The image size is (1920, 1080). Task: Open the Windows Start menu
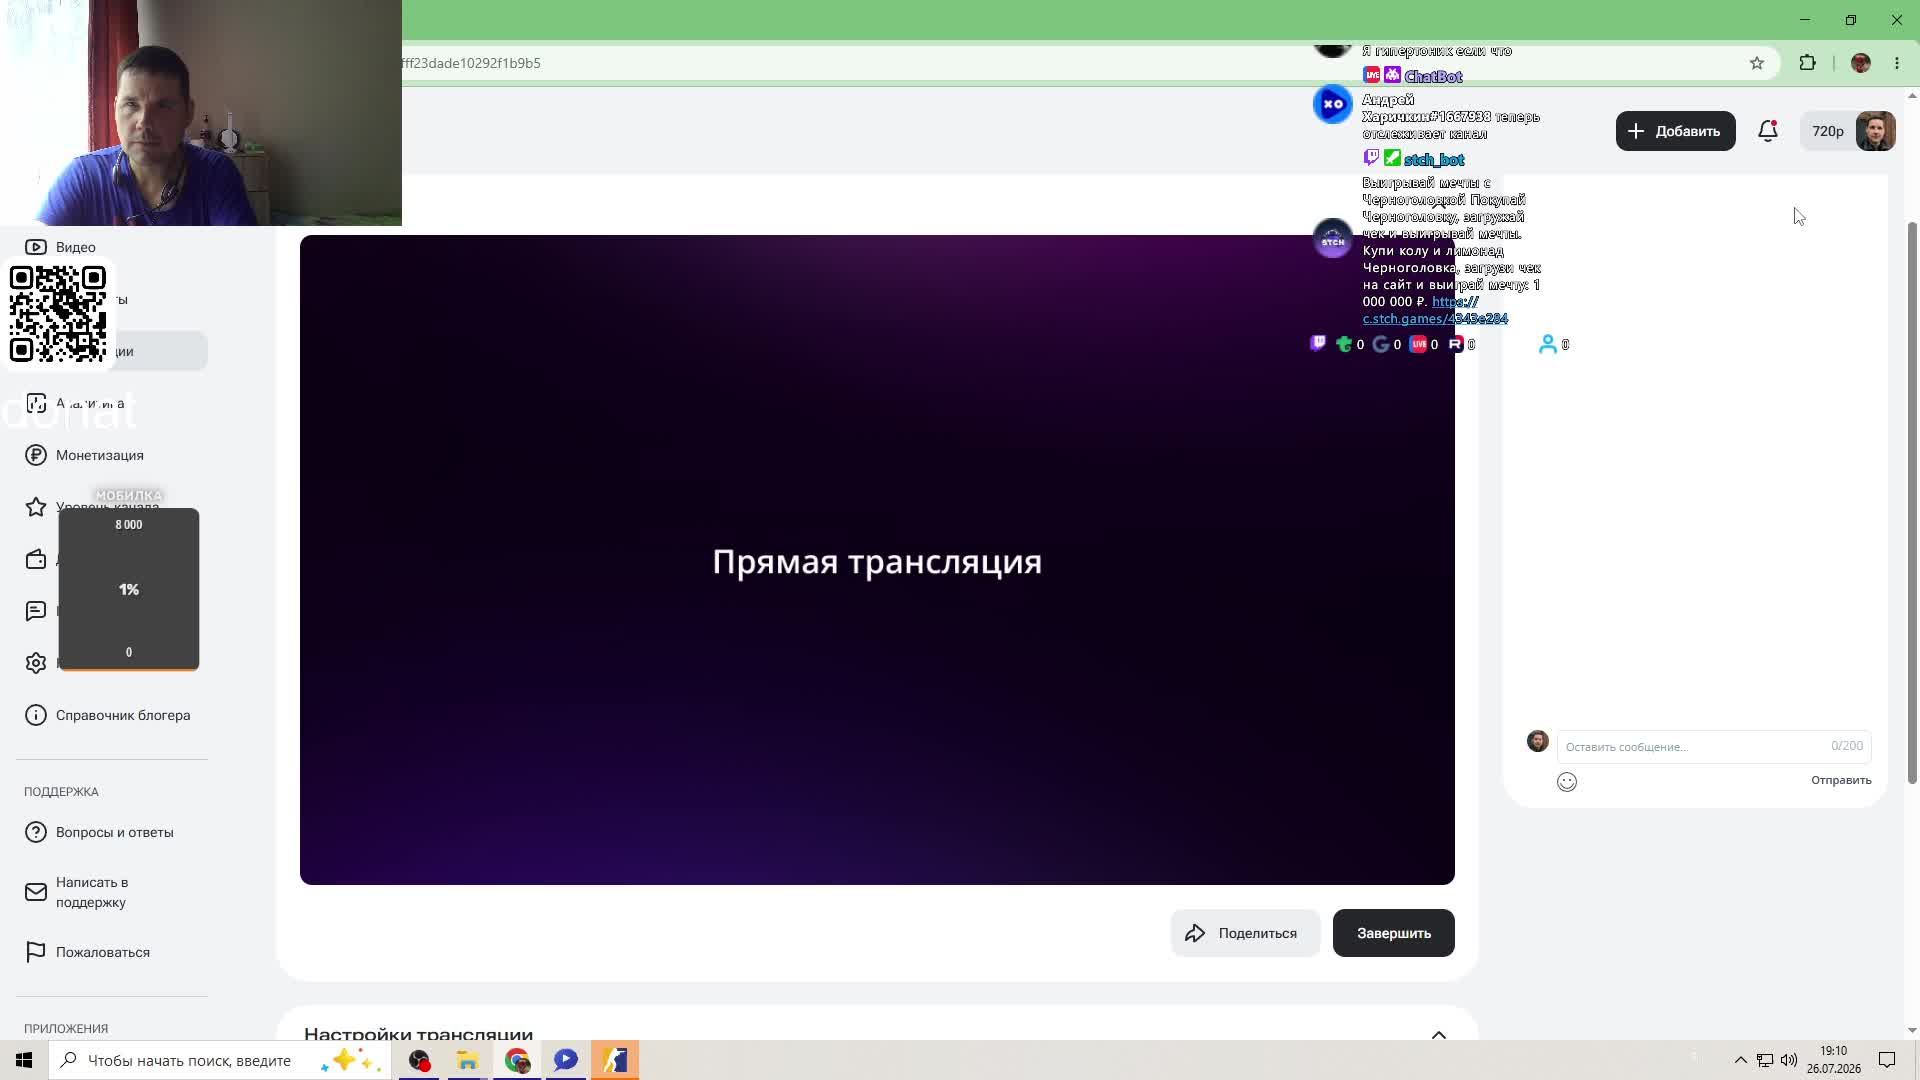pyautogui.click(x=24, y=1060)
